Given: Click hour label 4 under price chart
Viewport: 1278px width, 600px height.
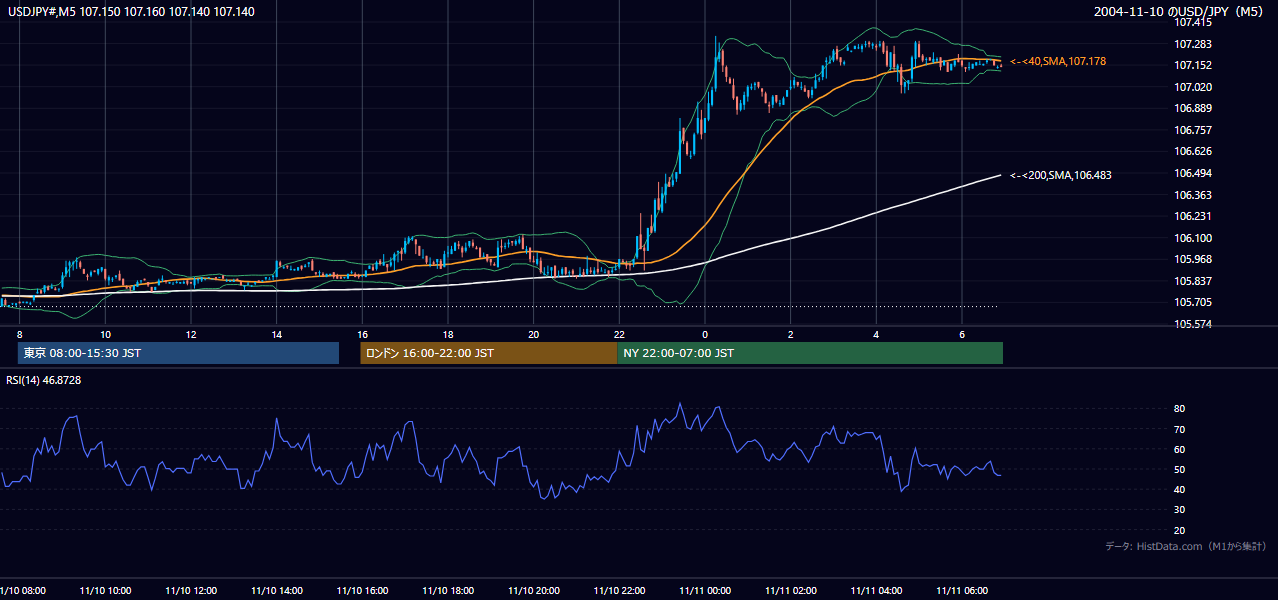Looking at the screenshot, I should point(876,334).
